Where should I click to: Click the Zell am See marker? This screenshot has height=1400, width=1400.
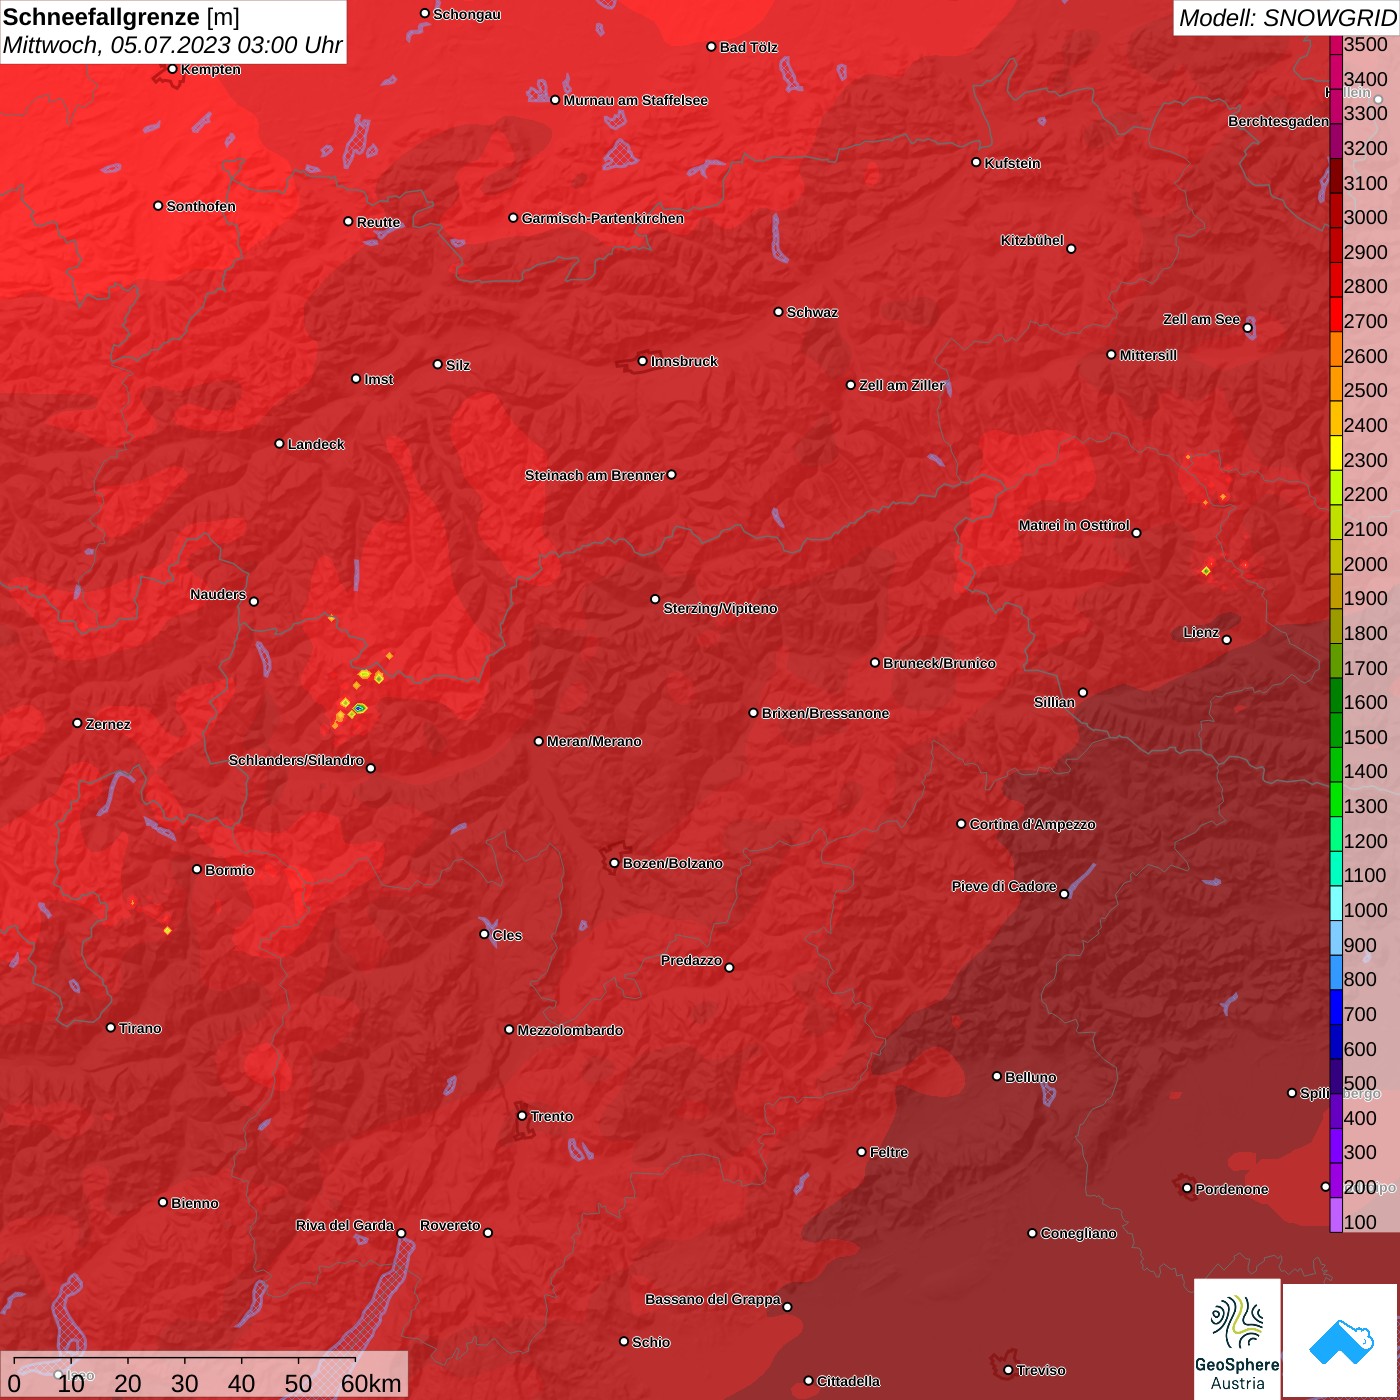[x=1247, y=327]
